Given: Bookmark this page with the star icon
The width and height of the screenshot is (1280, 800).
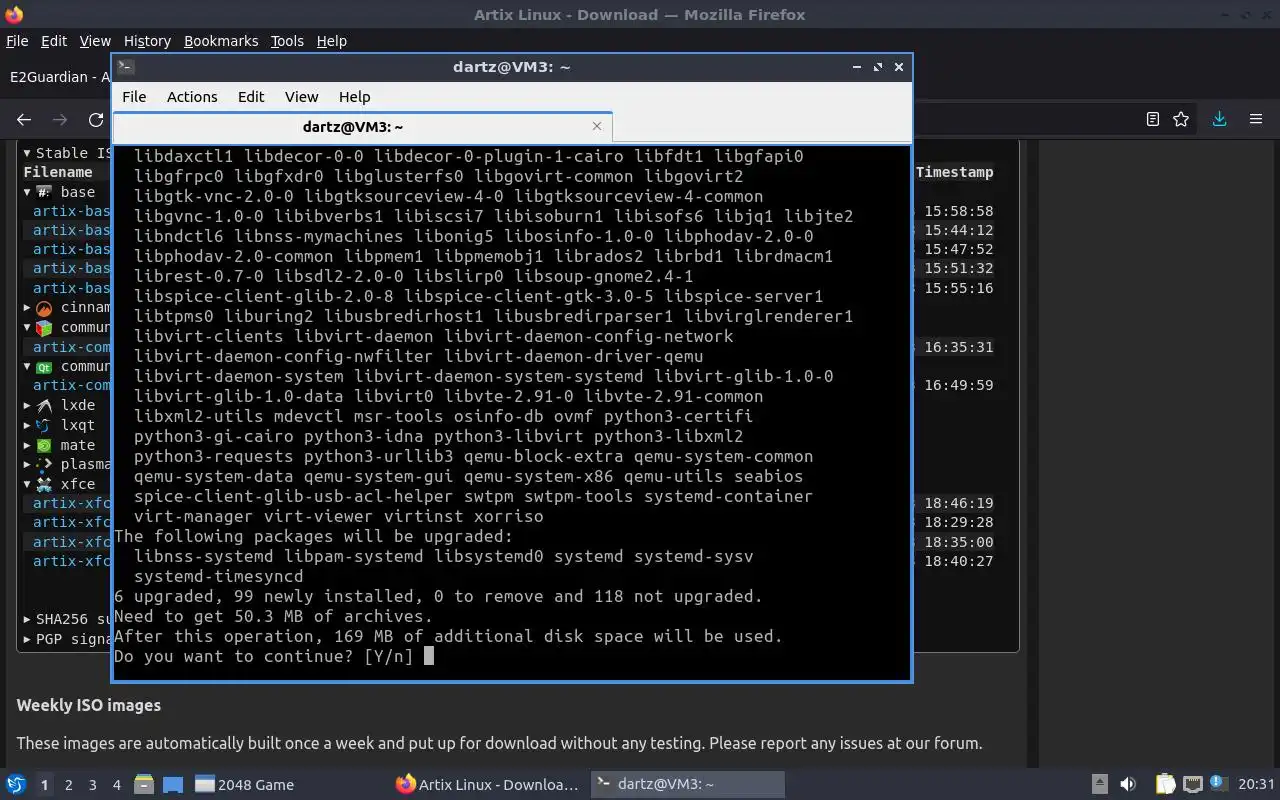Looking at the screenshot, I should tap(1181, 119).
